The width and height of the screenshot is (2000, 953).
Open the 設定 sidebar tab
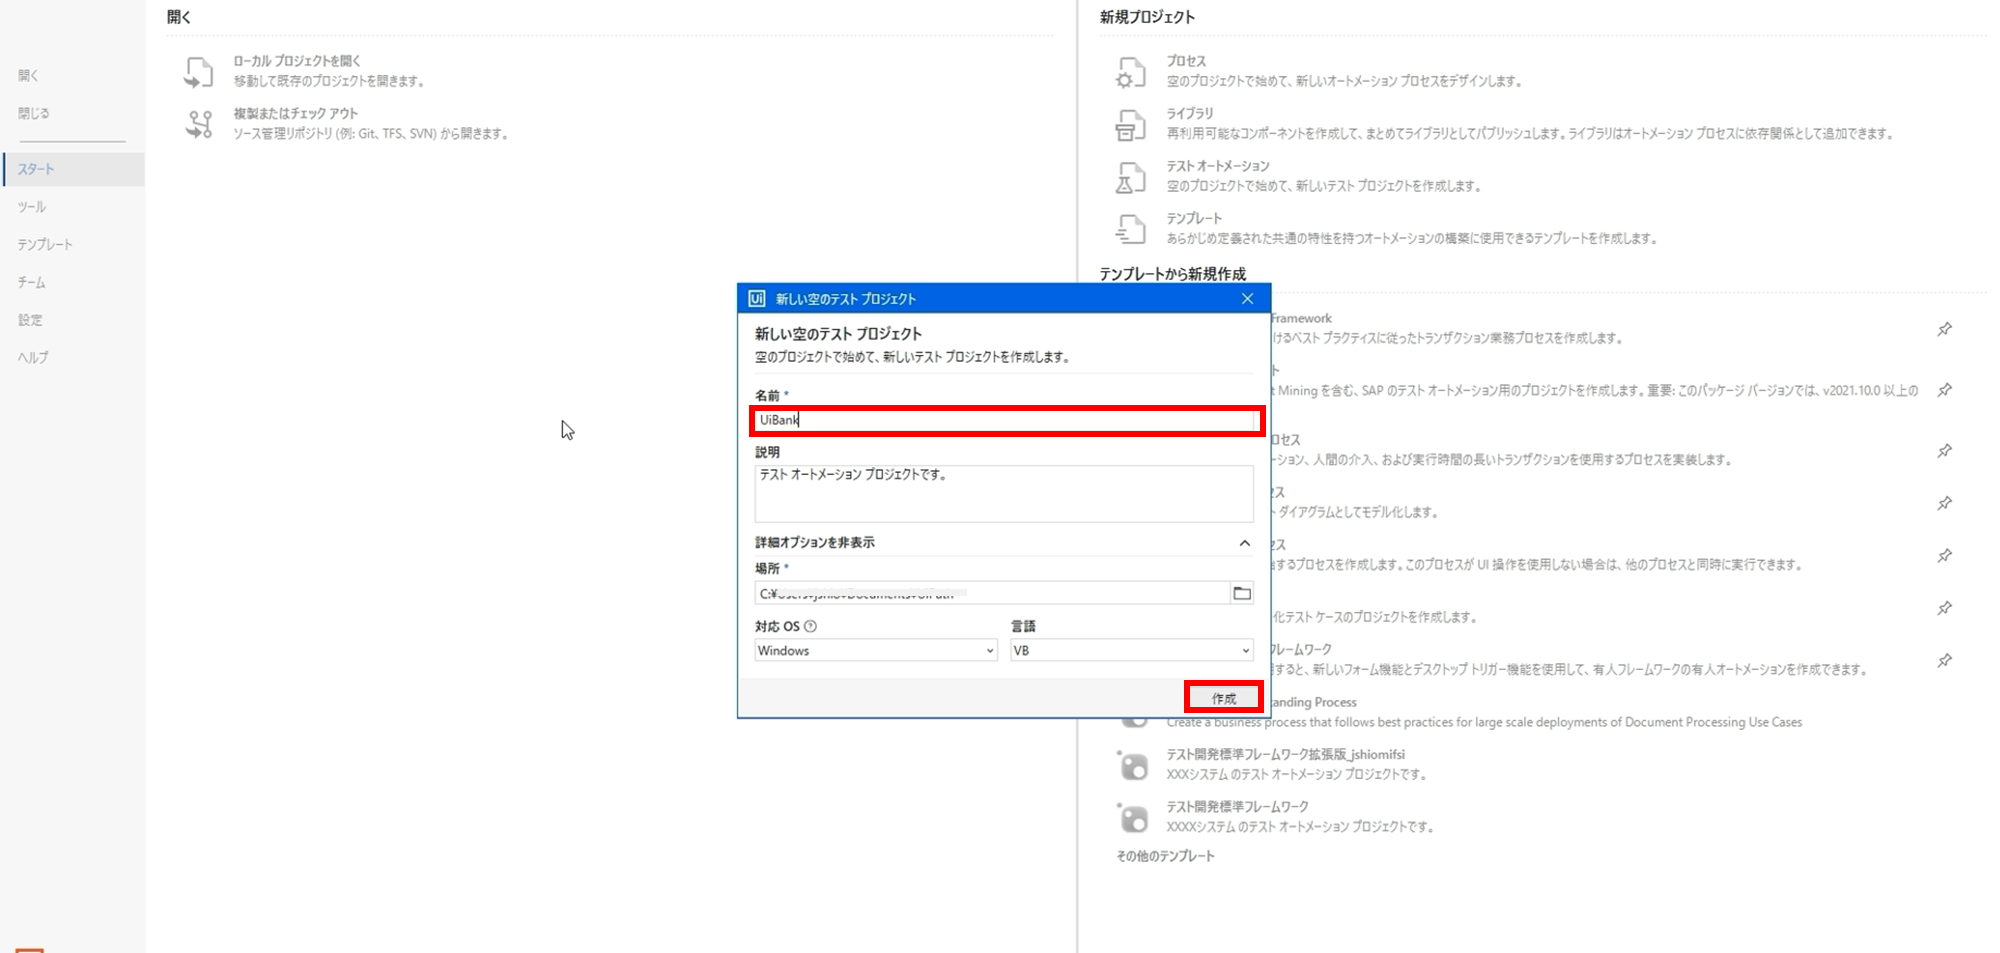30,320
